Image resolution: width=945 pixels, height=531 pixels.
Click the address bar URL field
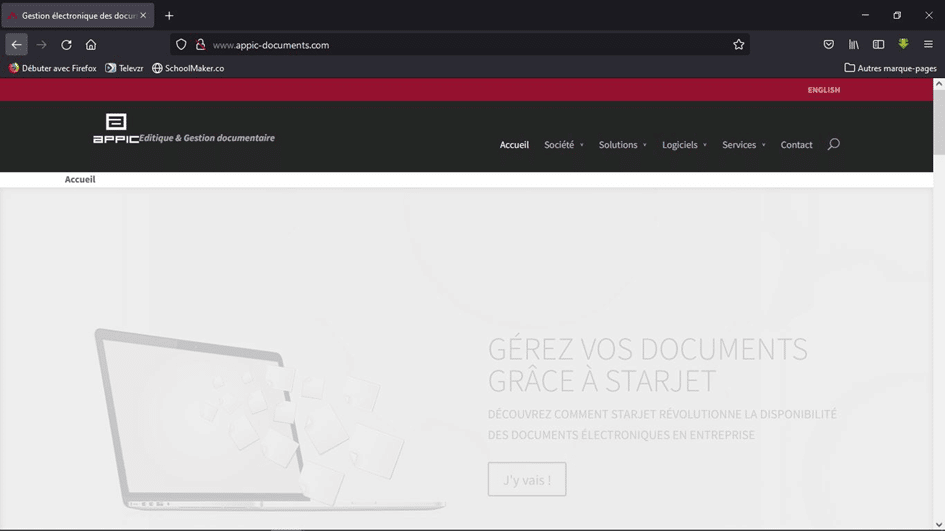[x=458, y=45]
